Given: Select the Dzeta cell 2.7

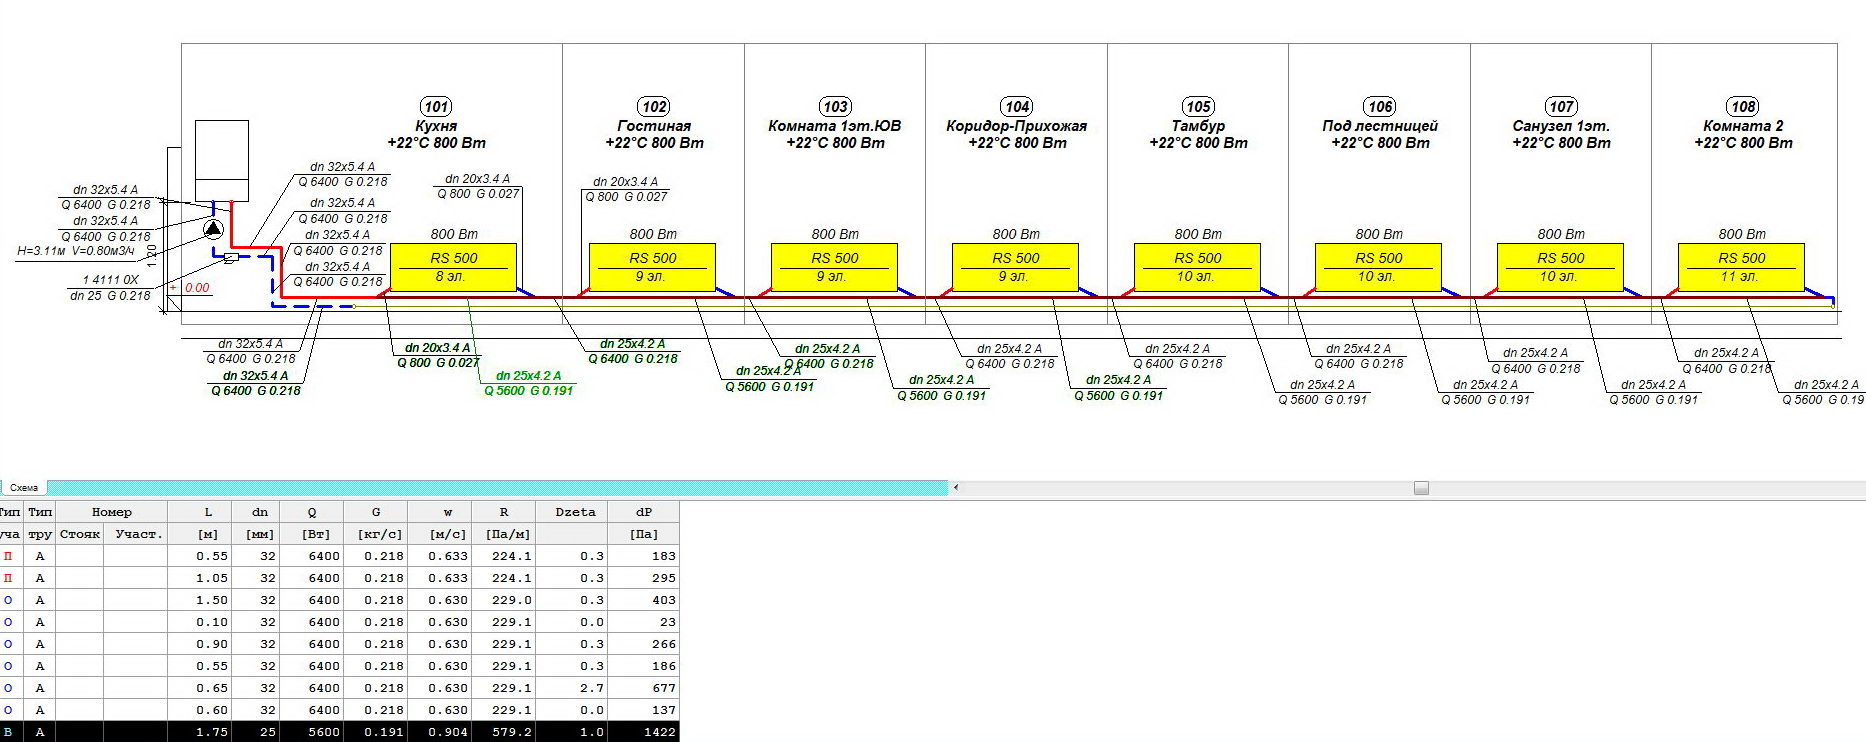Looking at the screenshot, I should coord(572,688).
